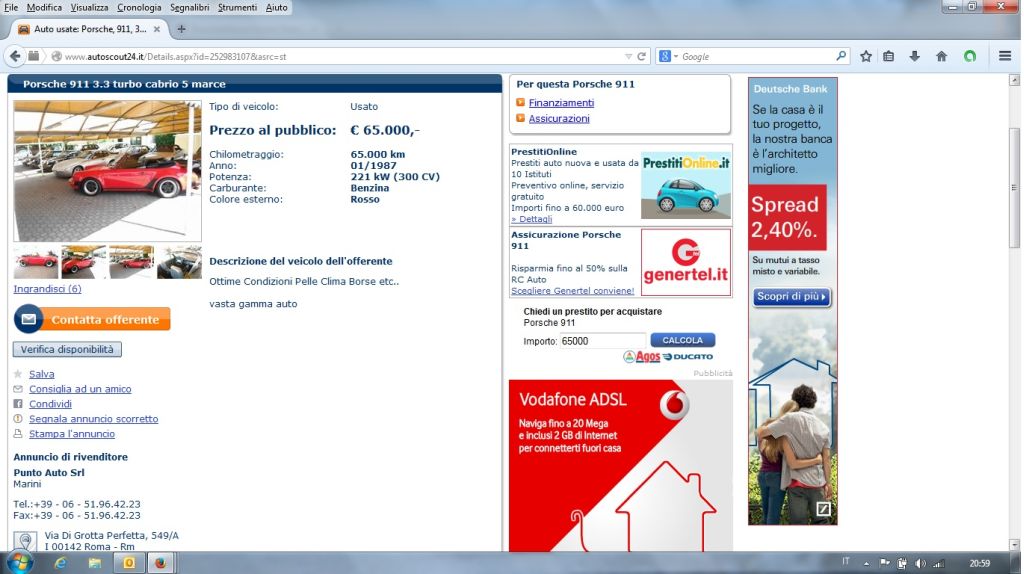
Task: Select the first car thumbnail
Action: (x=36, y=262)
